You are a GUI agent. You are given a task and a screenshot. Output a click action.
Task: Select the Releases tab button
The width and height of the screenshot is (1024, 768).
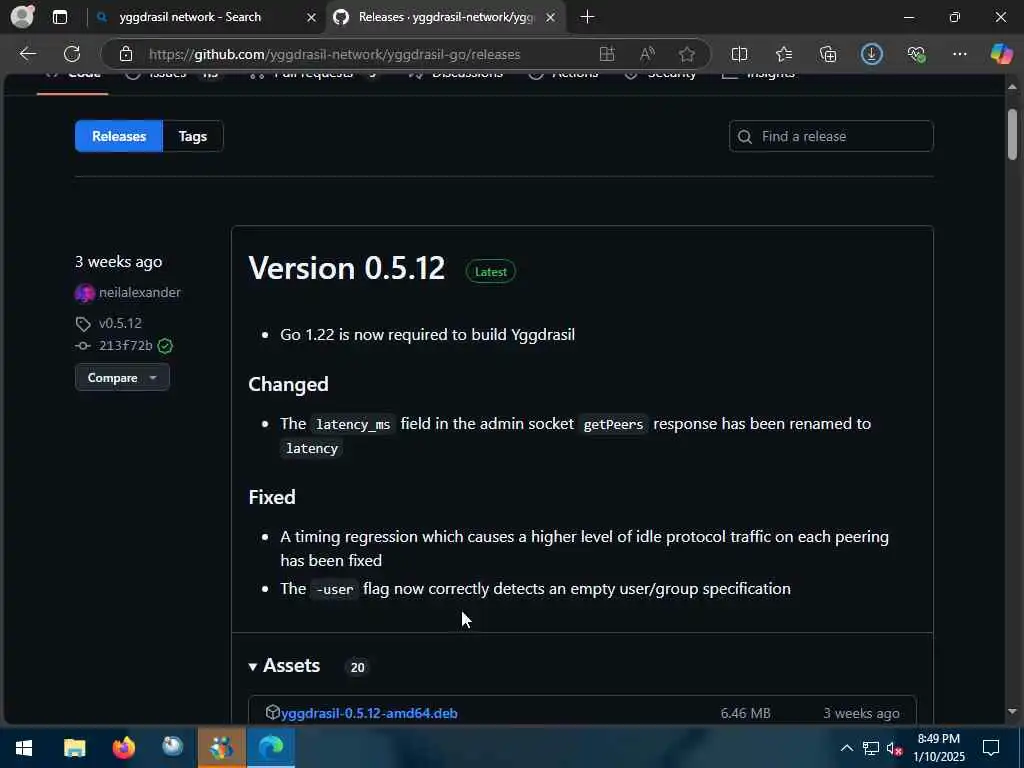click(x=119, y=136)
